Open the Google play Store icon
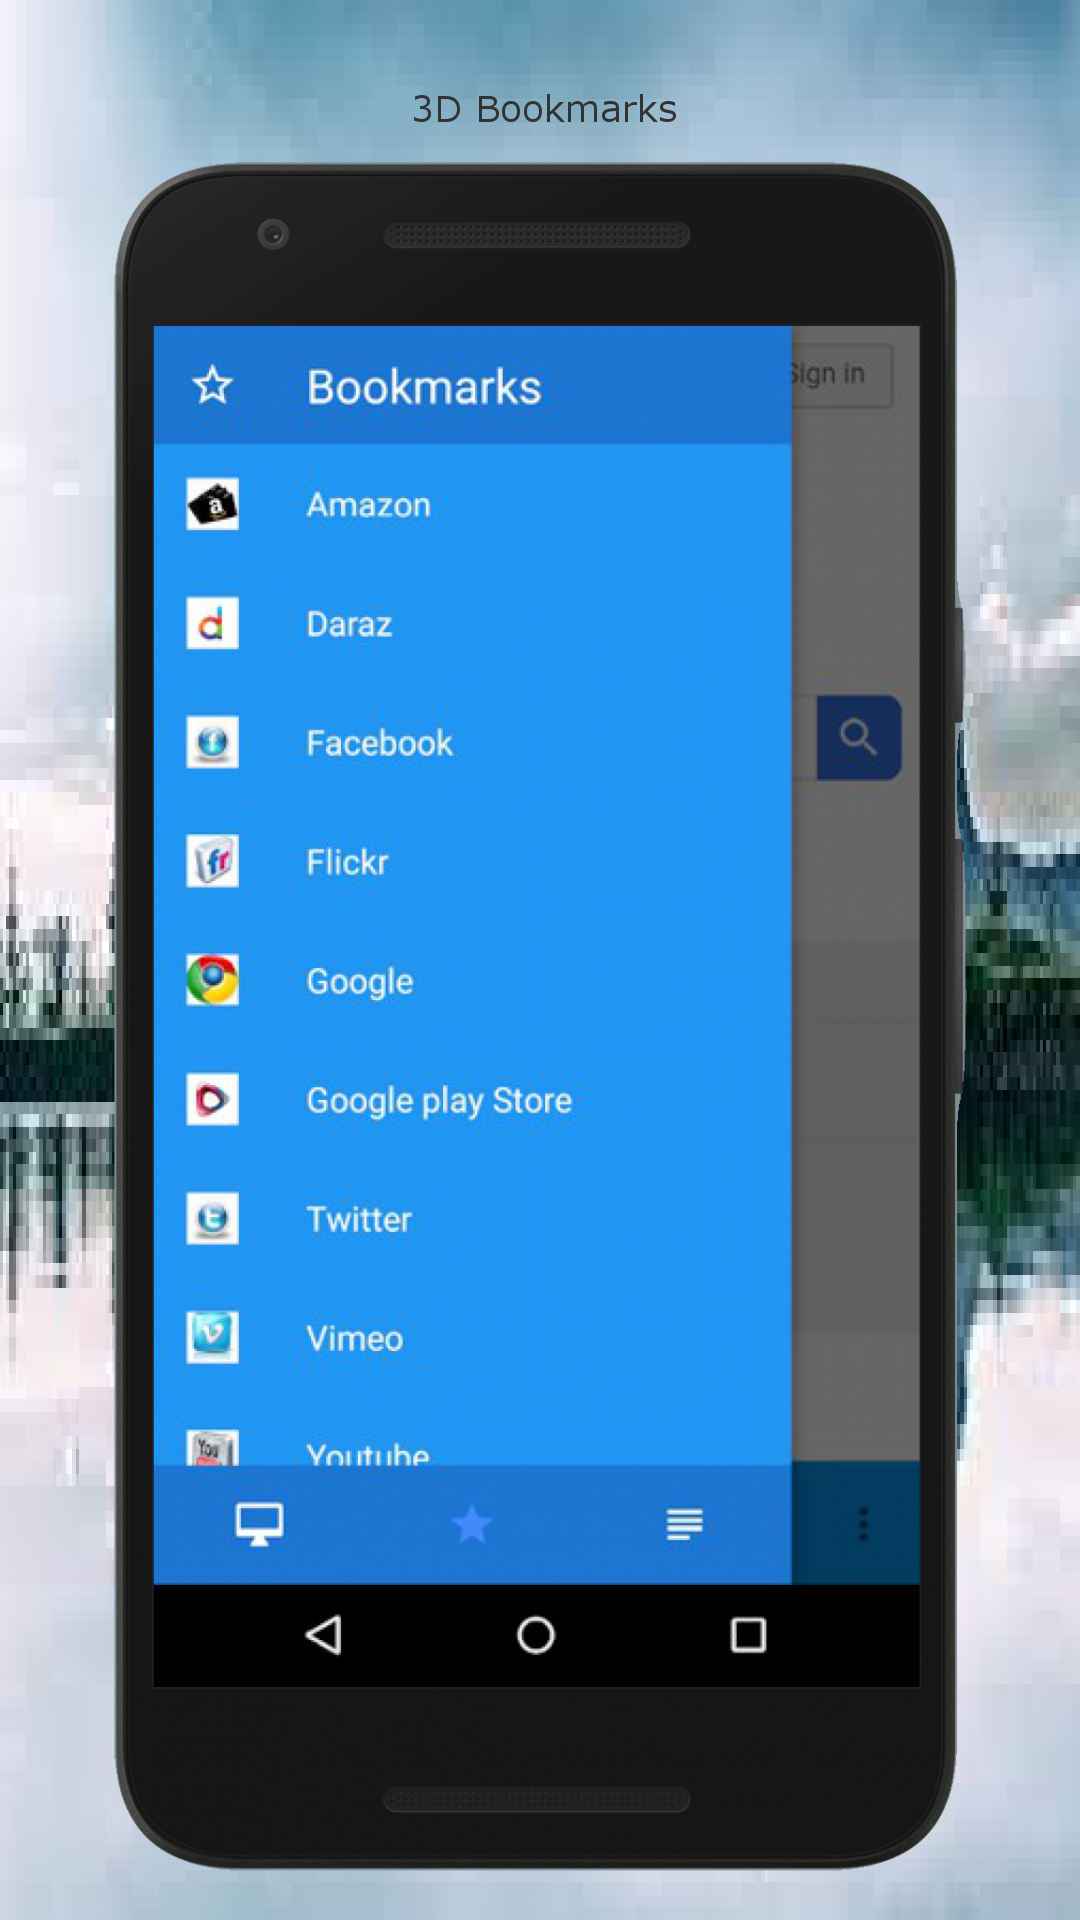Screen dimensions: 1080x1920 click(x=212, y=1099)
